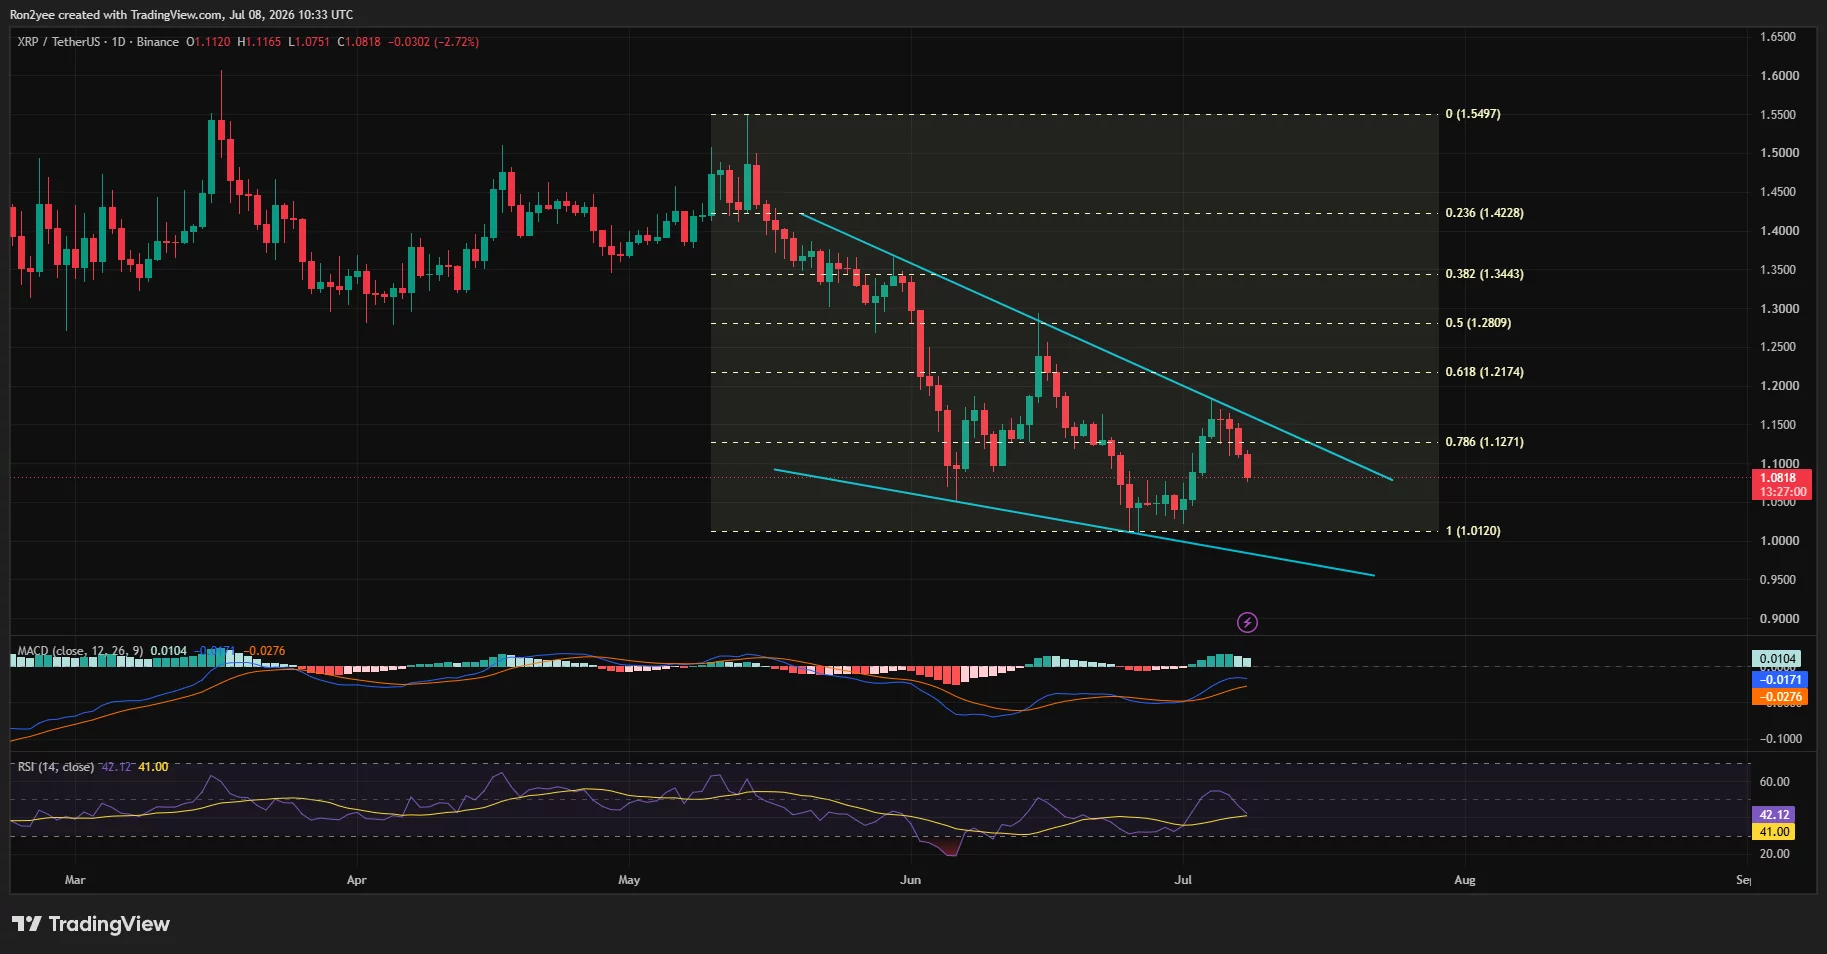Click the high price value H1.1165

pos(259,42)
